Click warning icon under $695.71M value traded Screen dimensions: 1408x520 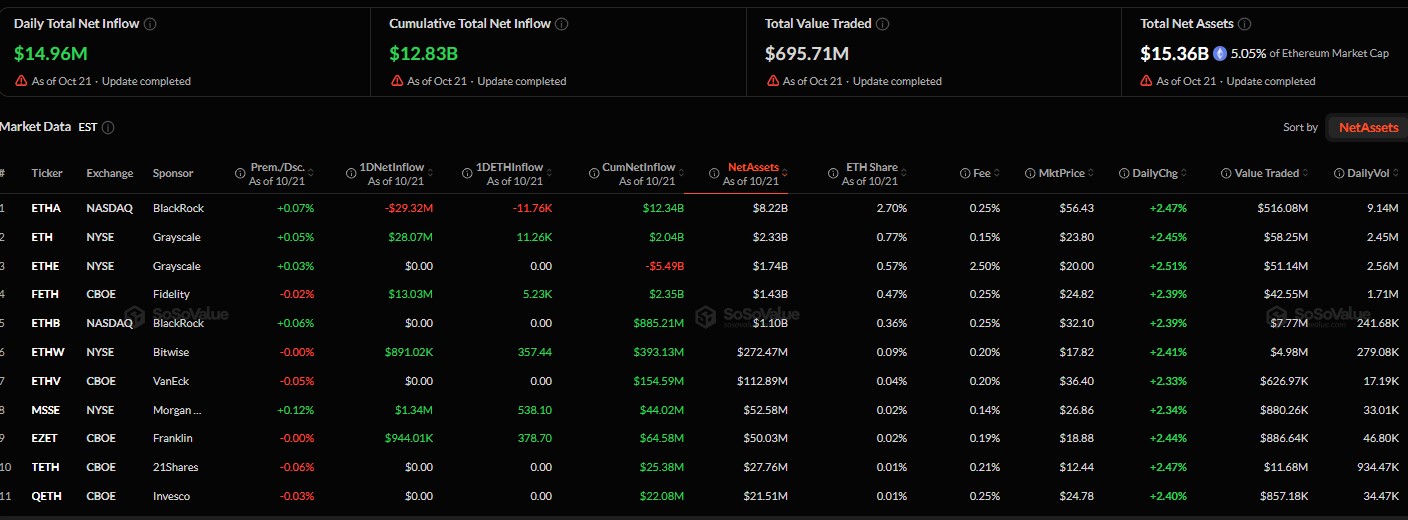point(772,81)
